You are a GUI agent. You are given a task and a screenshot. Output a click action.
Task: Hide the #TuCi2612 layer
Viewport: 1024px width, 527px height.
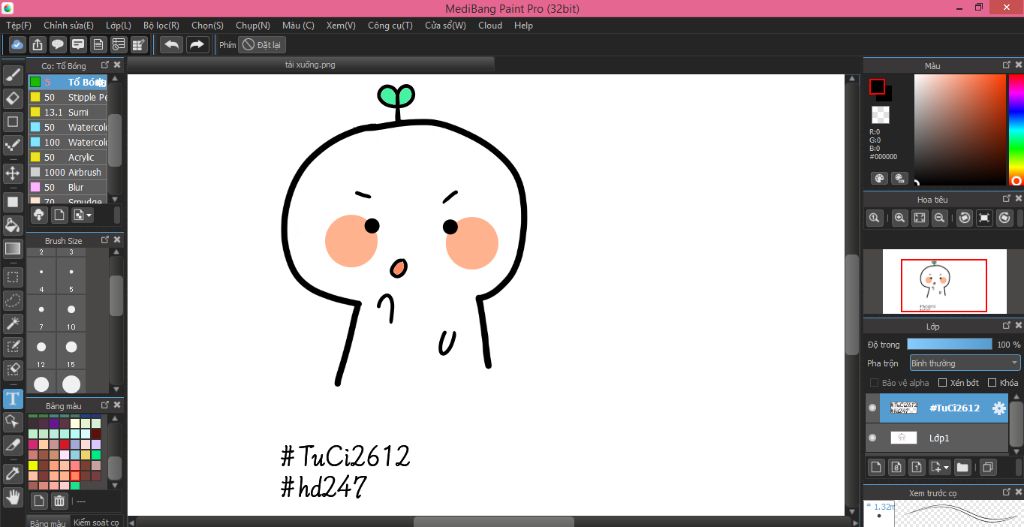click(x=872, y=408)
